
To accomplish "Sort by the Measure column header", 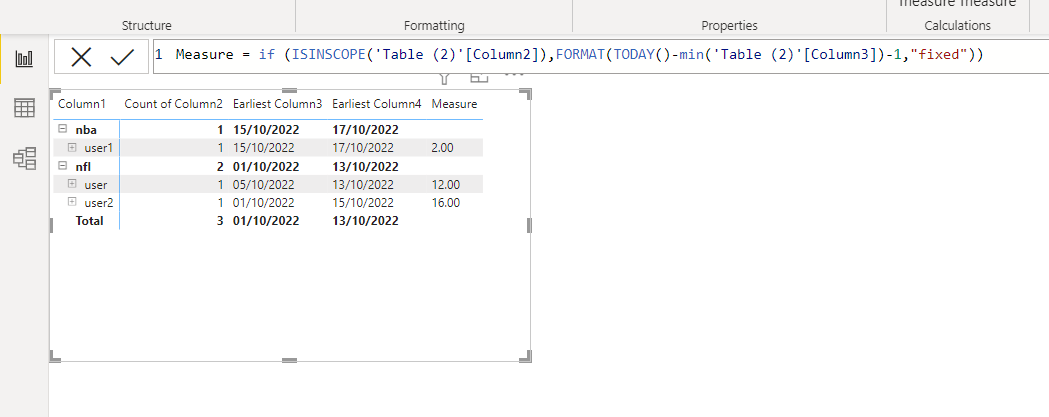I will pos(454,104).
